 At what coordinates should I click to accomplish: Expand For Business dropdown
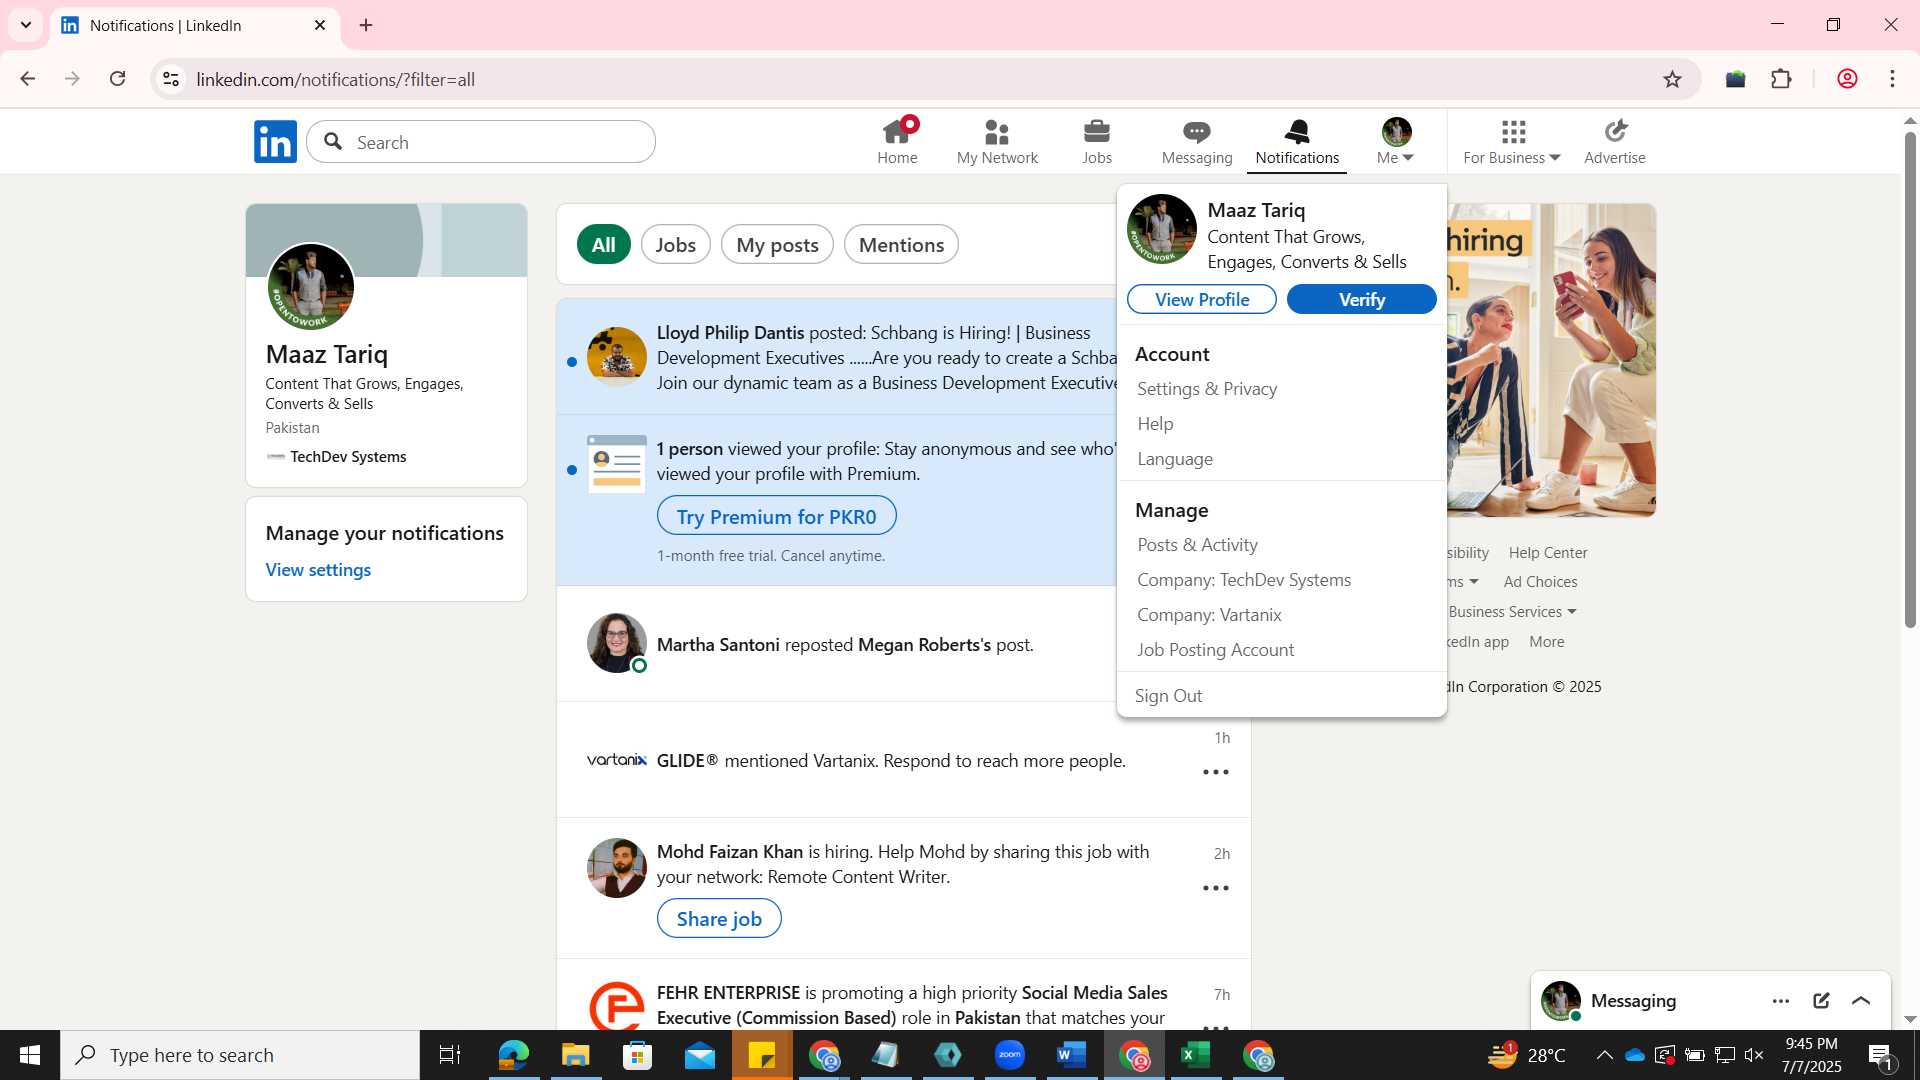pyautogui.click(x=1511, y=142)
